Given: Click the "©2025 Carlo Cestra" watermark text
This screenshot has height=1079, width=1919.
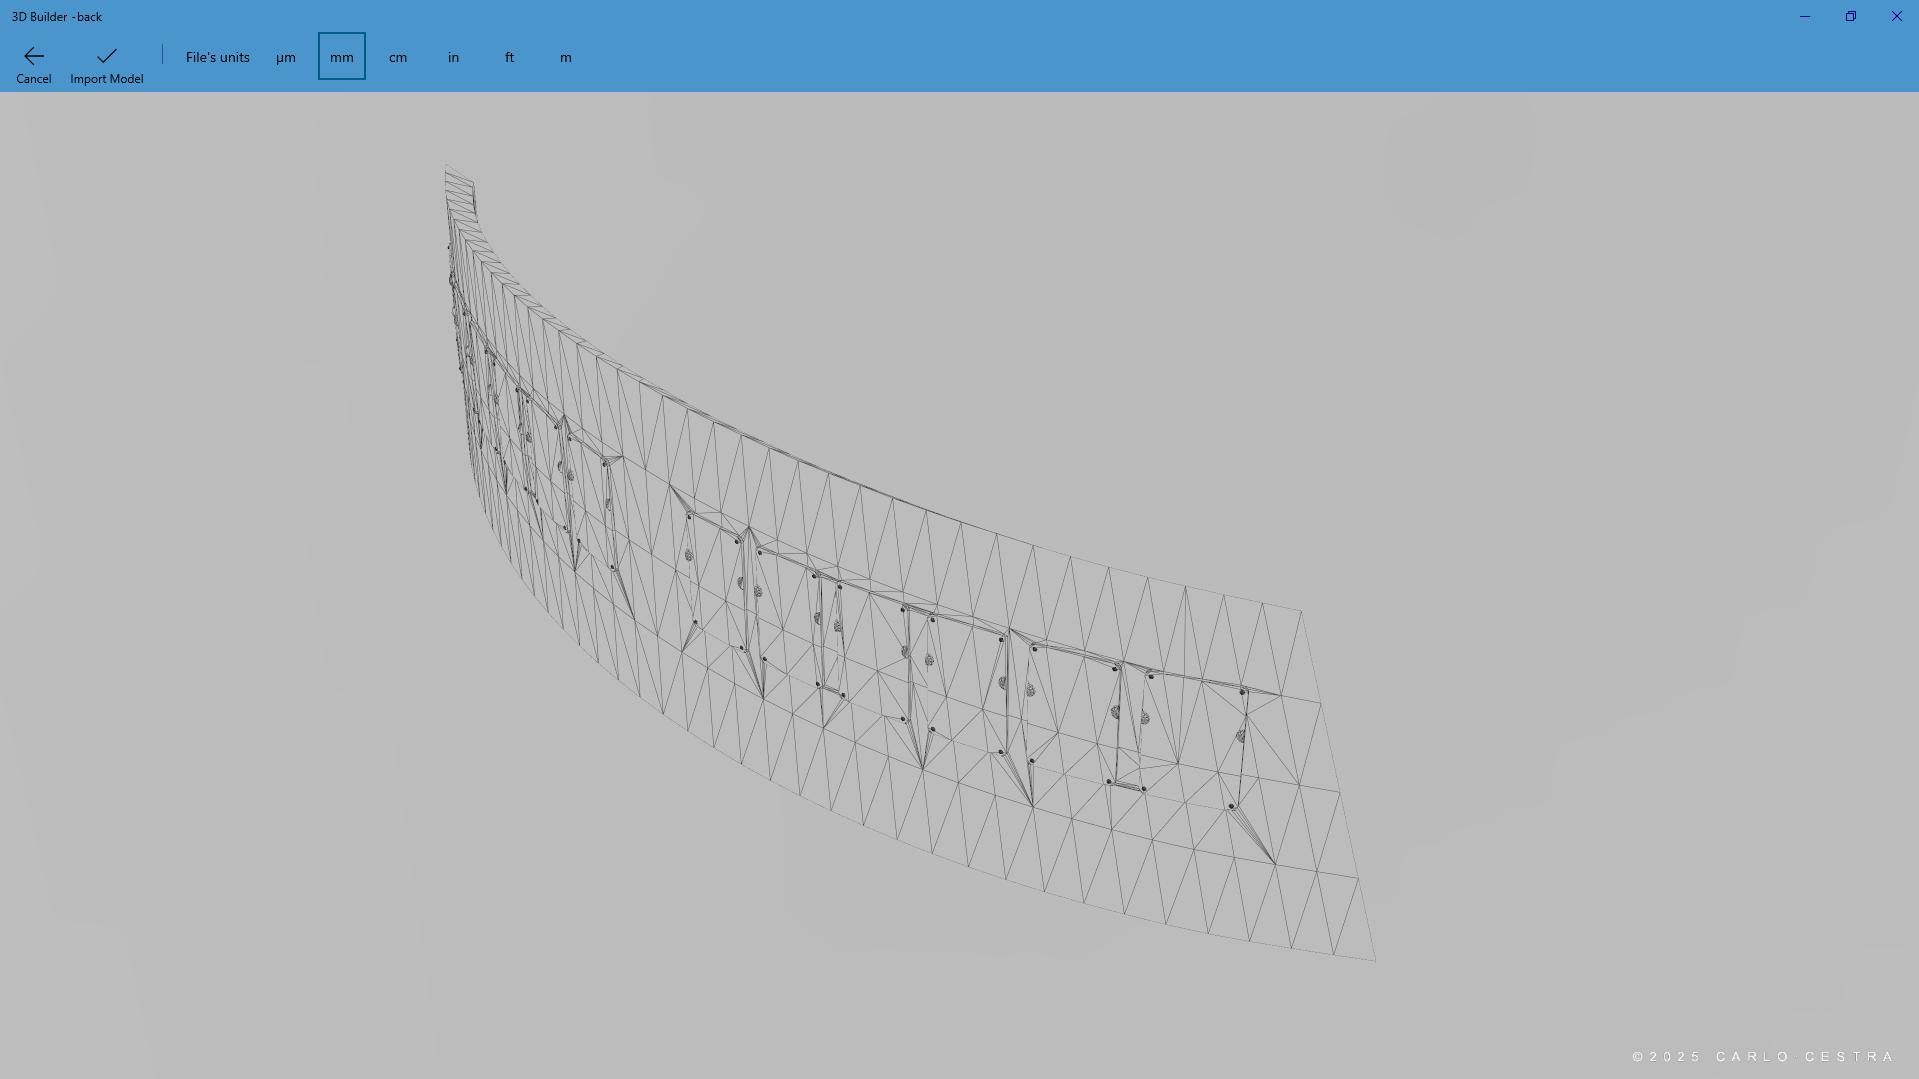Looking at the screenshot, I should coord(1763,1056).
